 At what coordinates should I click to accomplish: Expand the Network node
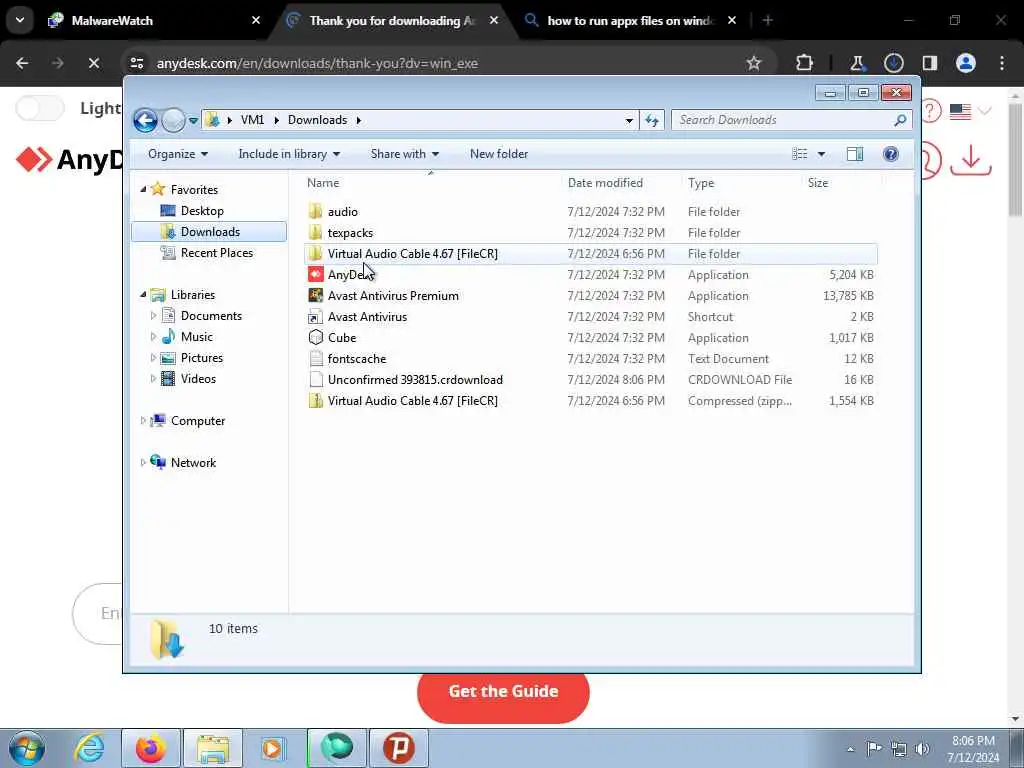click(143, 463)
